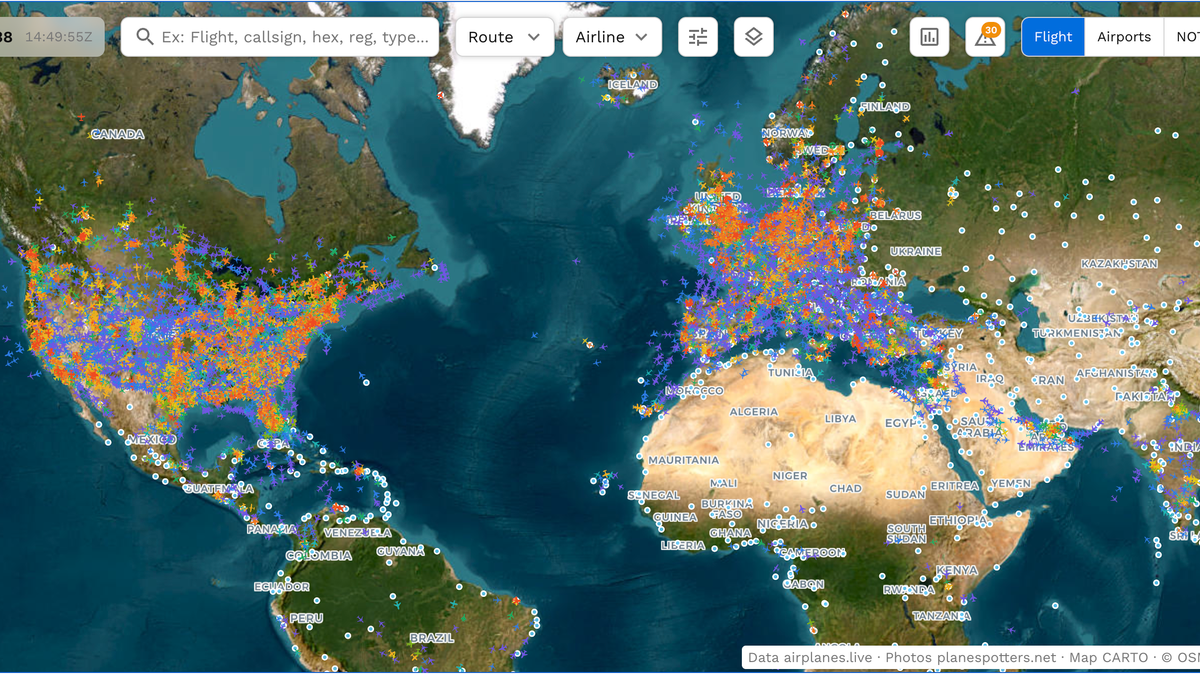Click the ALGERIA map label

(x=754, y=412)
